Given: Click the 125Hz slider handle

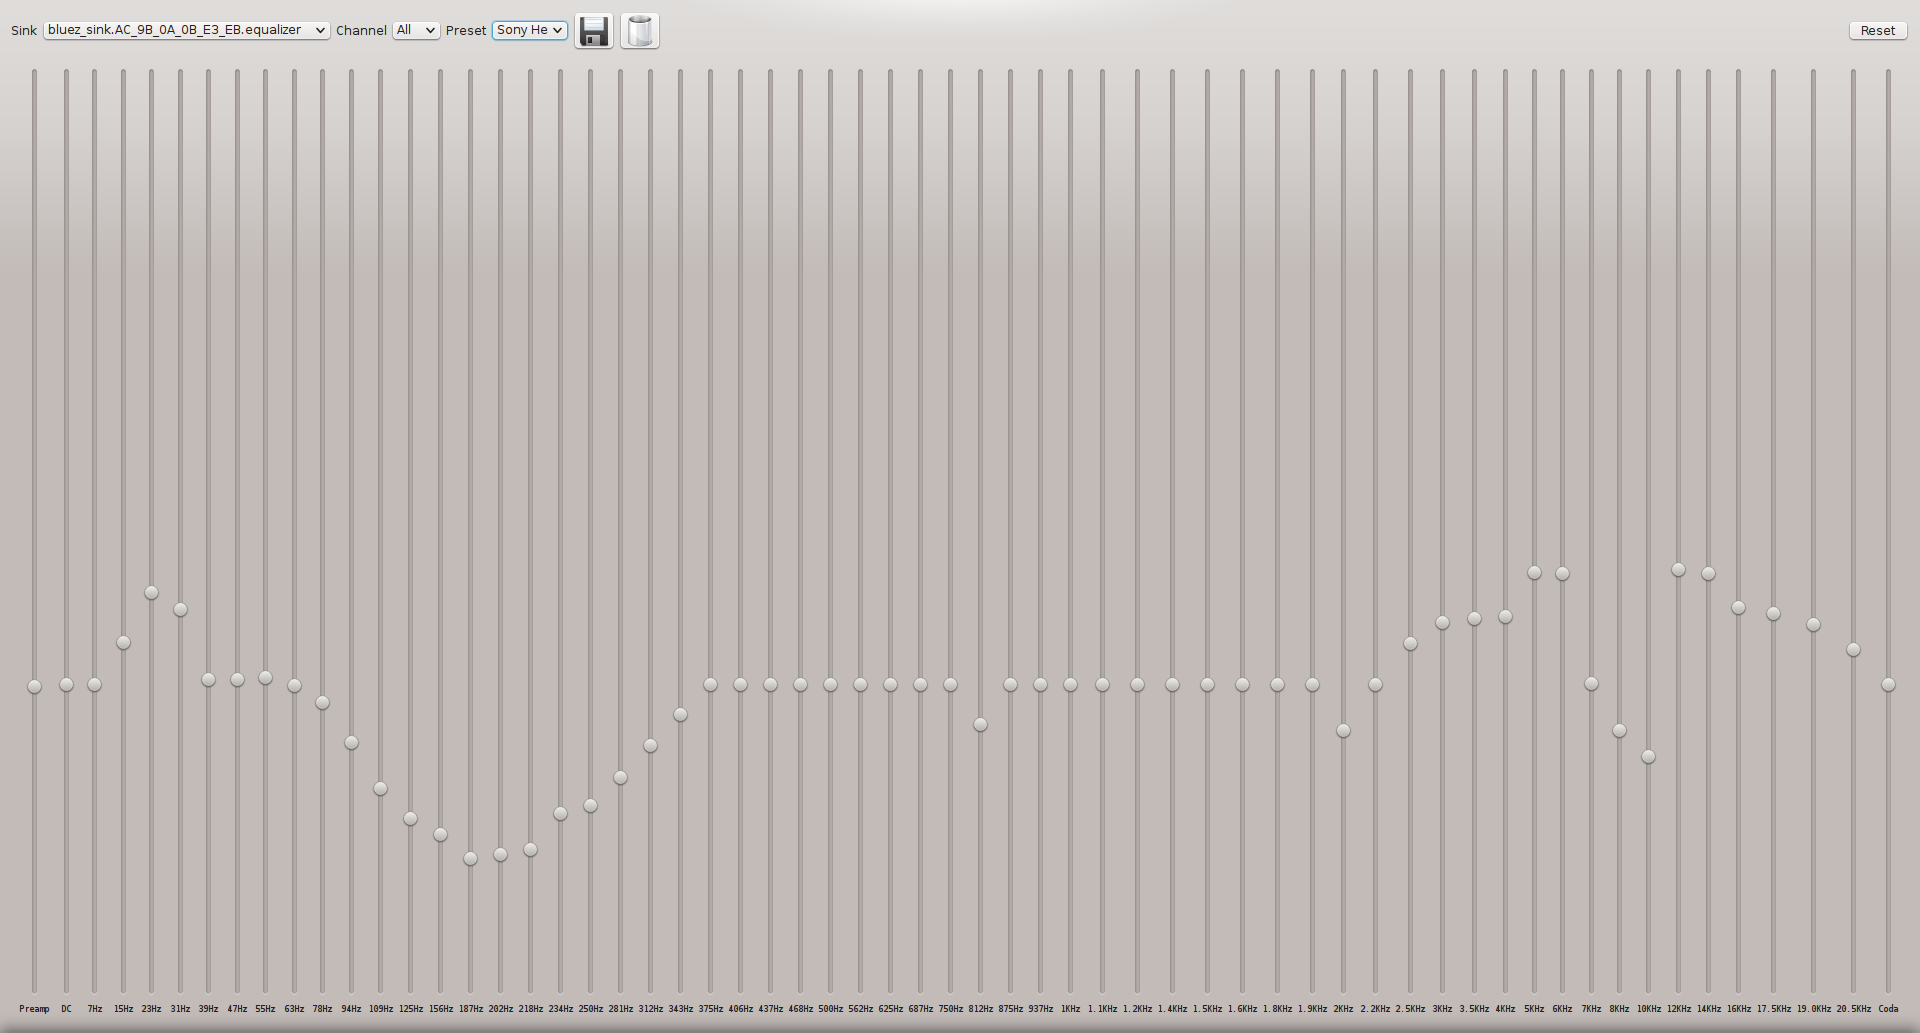Looking at the screenshot, I should point(410,818).
